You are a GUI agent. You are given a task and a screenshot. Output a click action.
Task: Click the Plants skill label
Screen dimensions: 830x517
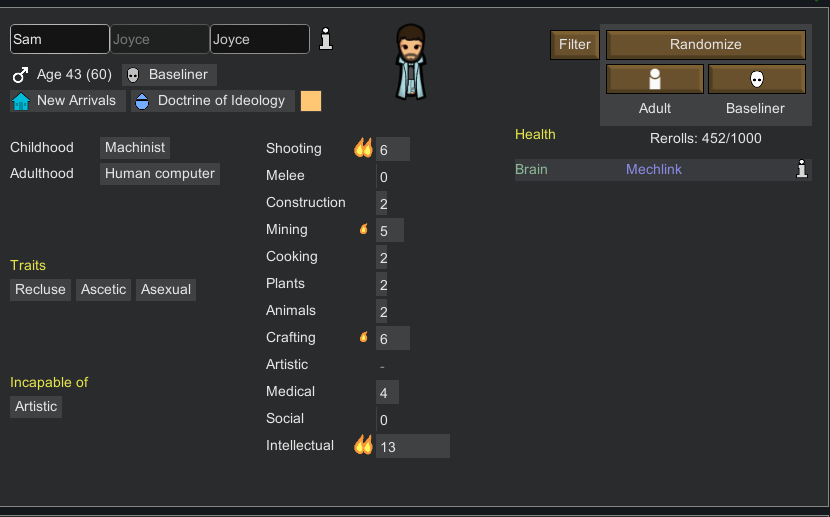click(x=285, y=283)
